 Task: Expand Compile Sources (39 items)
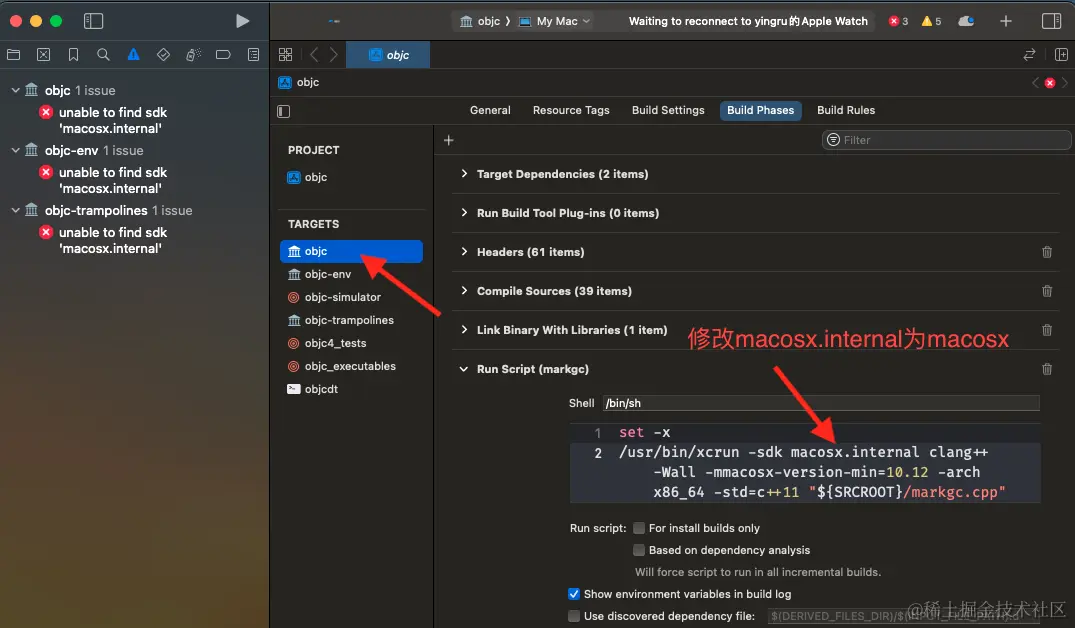[464, 291]
